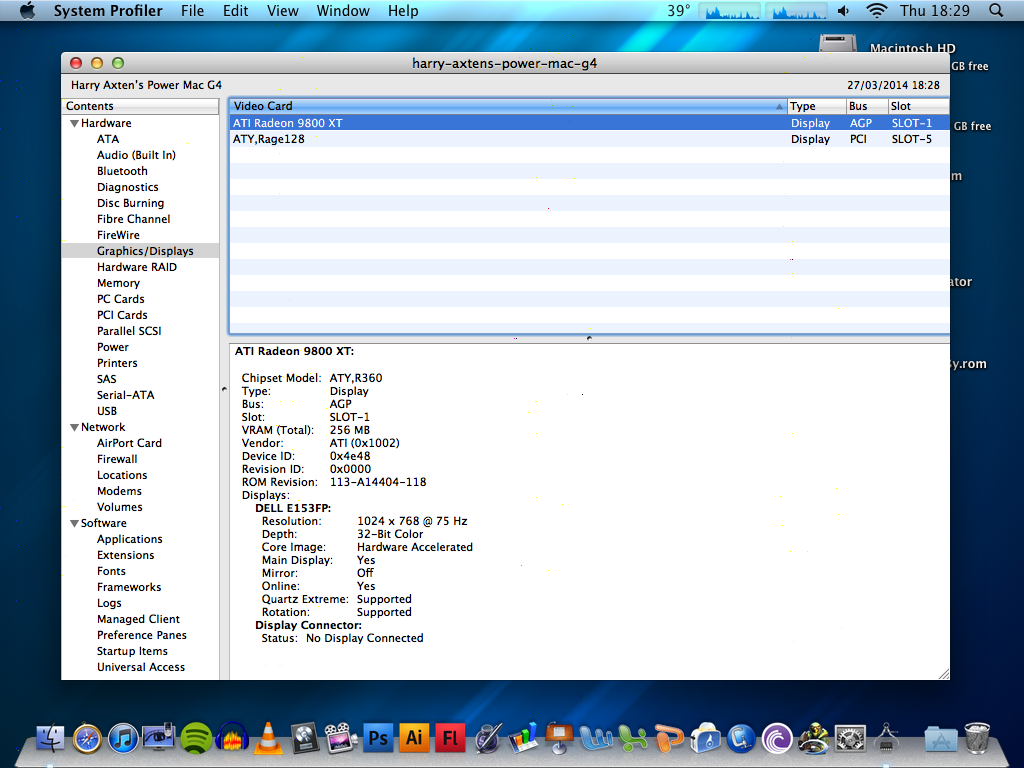Launch BitTorrent from the dock

click(x=777, y=739)
